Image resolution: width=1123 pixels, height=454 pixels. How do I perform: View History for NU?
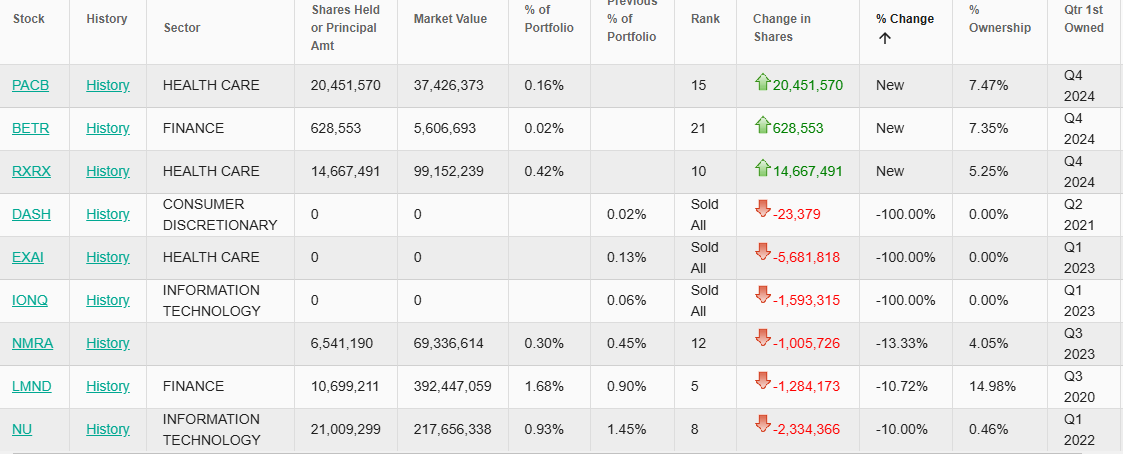[108, 429]
